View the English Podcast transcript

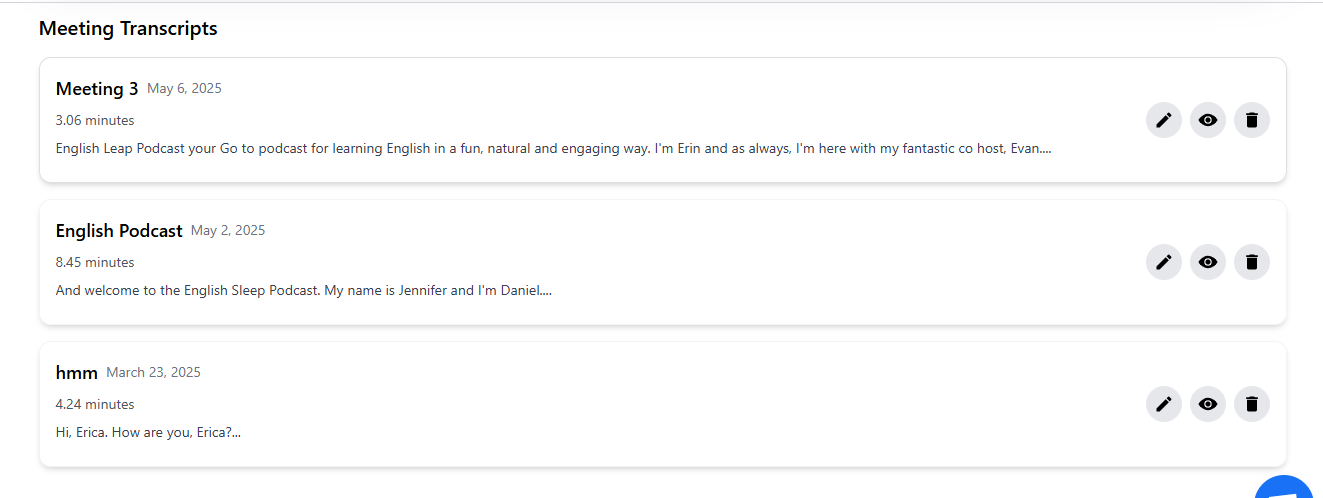1207,262
